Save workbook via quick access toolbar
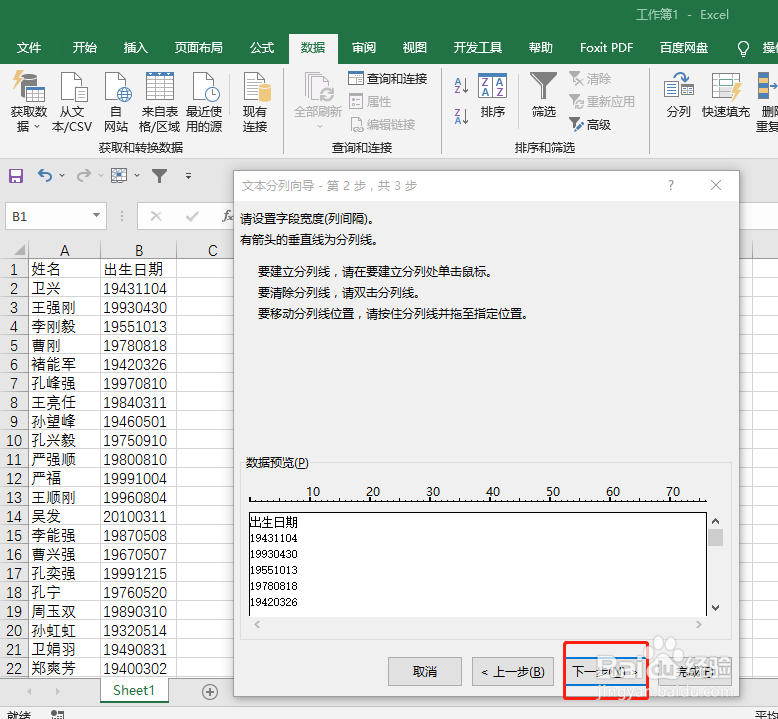 (16, 176)
